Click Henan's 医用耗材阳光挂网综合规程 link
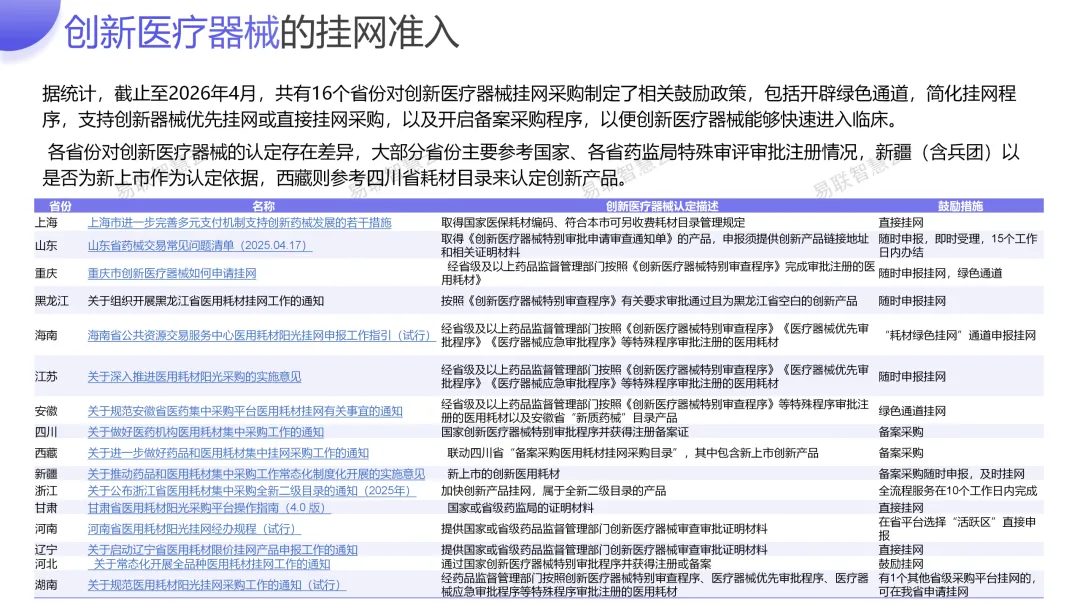This screenshot has height=608, width=1080. point(186,527)
